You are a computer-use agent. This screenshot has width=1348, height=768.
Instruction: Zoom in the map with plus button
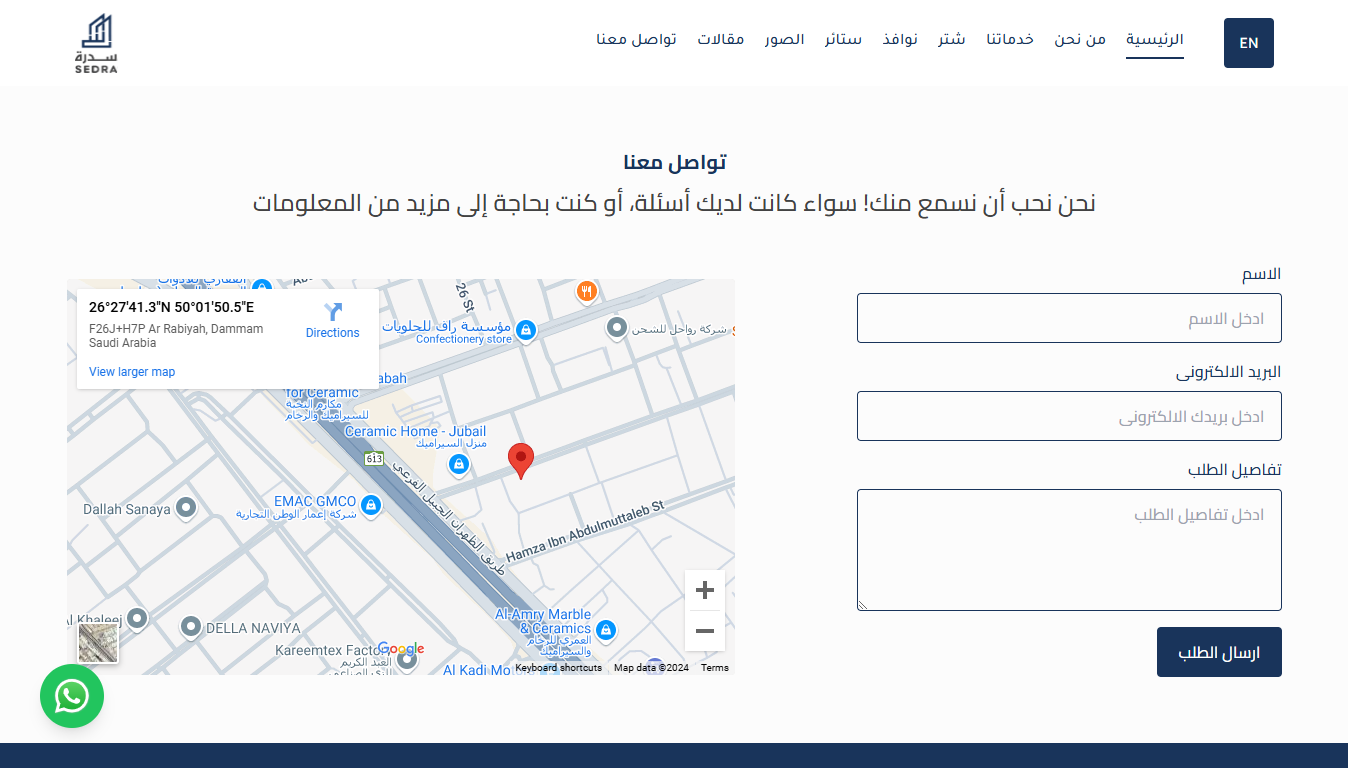coord(705,590)
